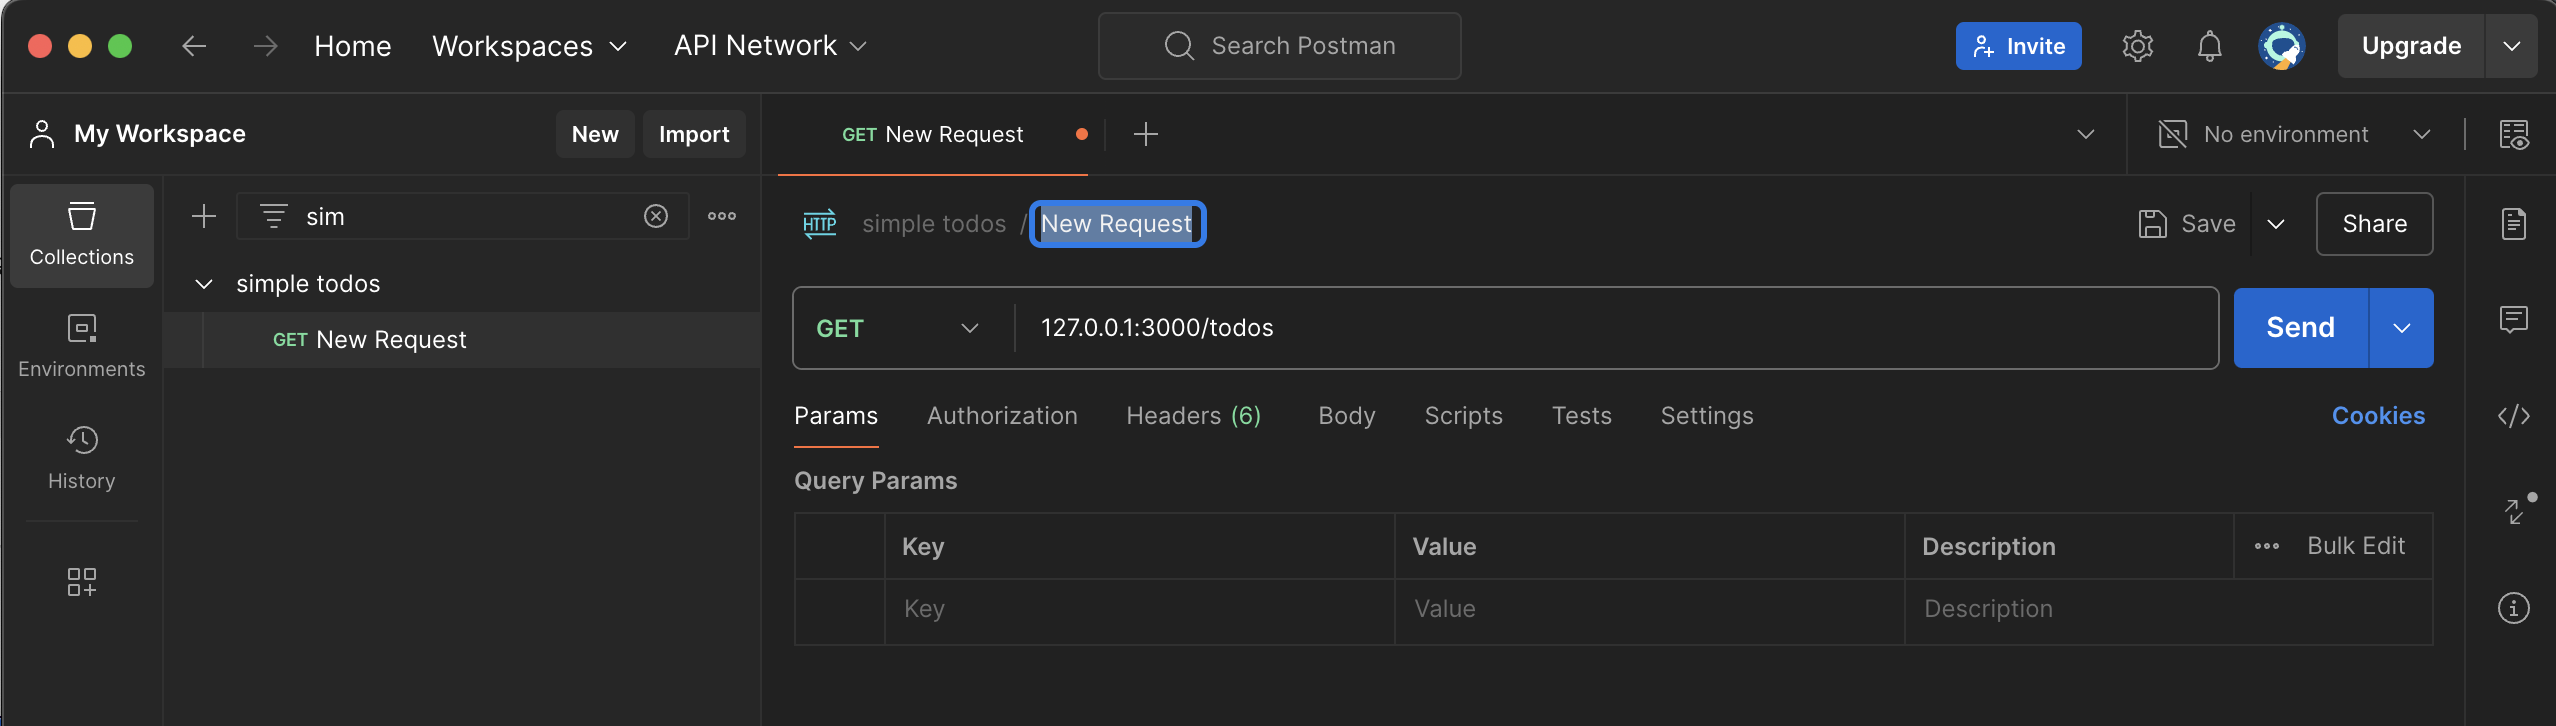Click the HTTP request type icon
The width and height of the screenshot is (2556, 726).
point(820,224)
